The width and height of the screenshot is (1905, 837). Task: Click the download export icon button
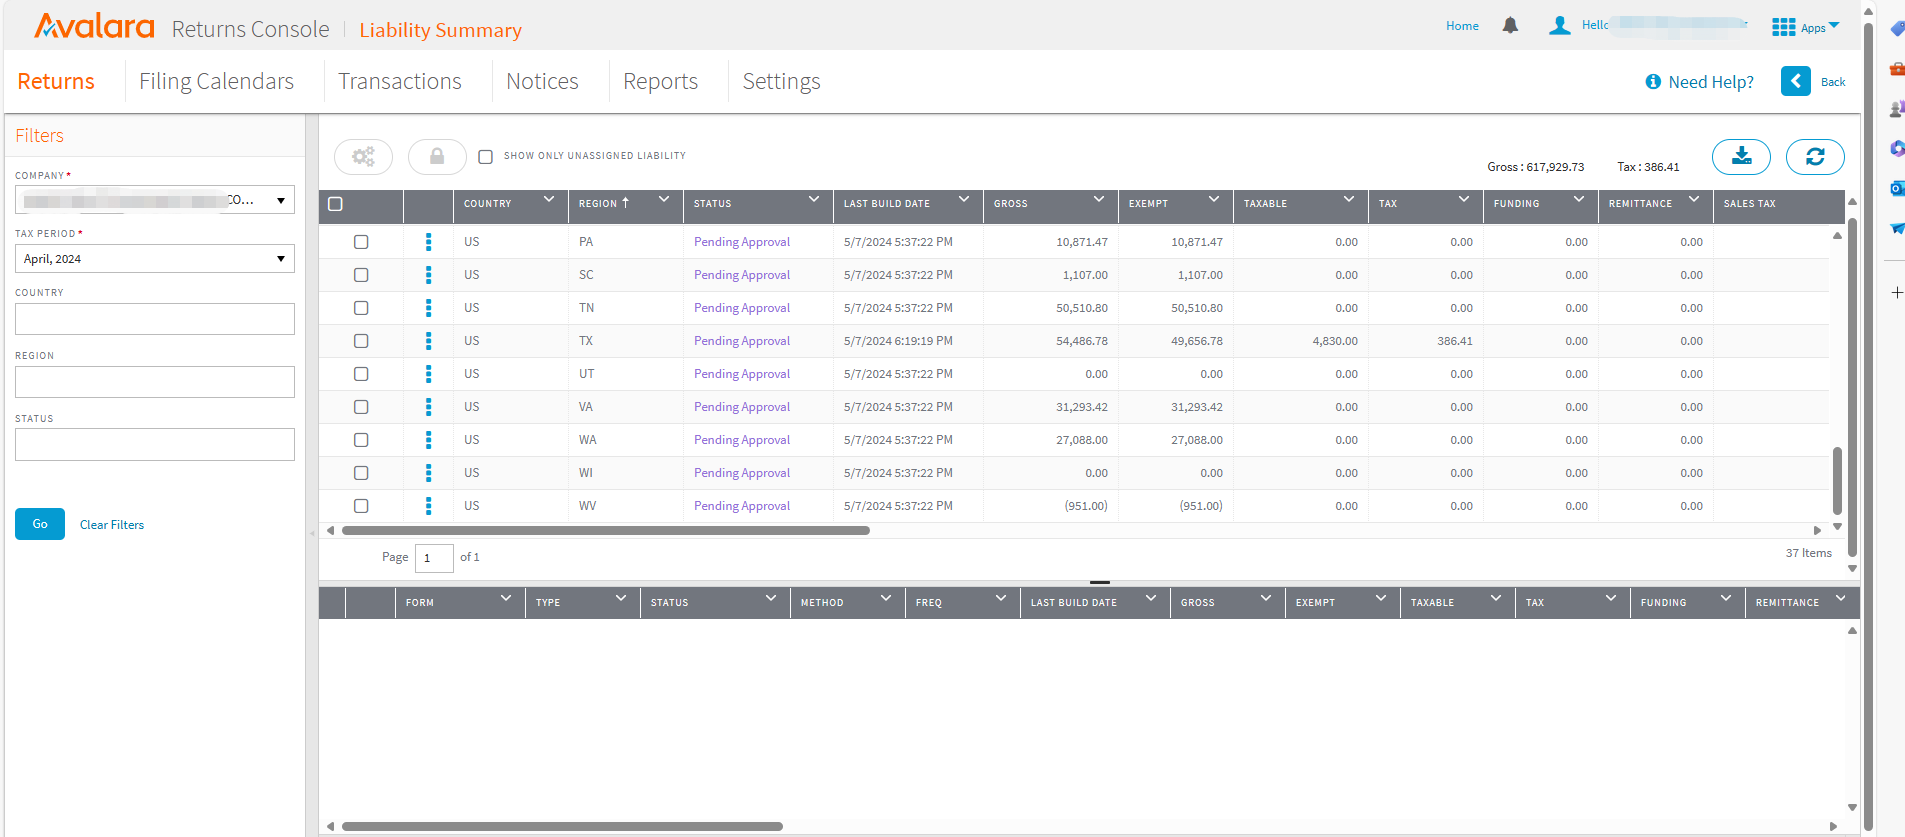(x=1741, y=156)
